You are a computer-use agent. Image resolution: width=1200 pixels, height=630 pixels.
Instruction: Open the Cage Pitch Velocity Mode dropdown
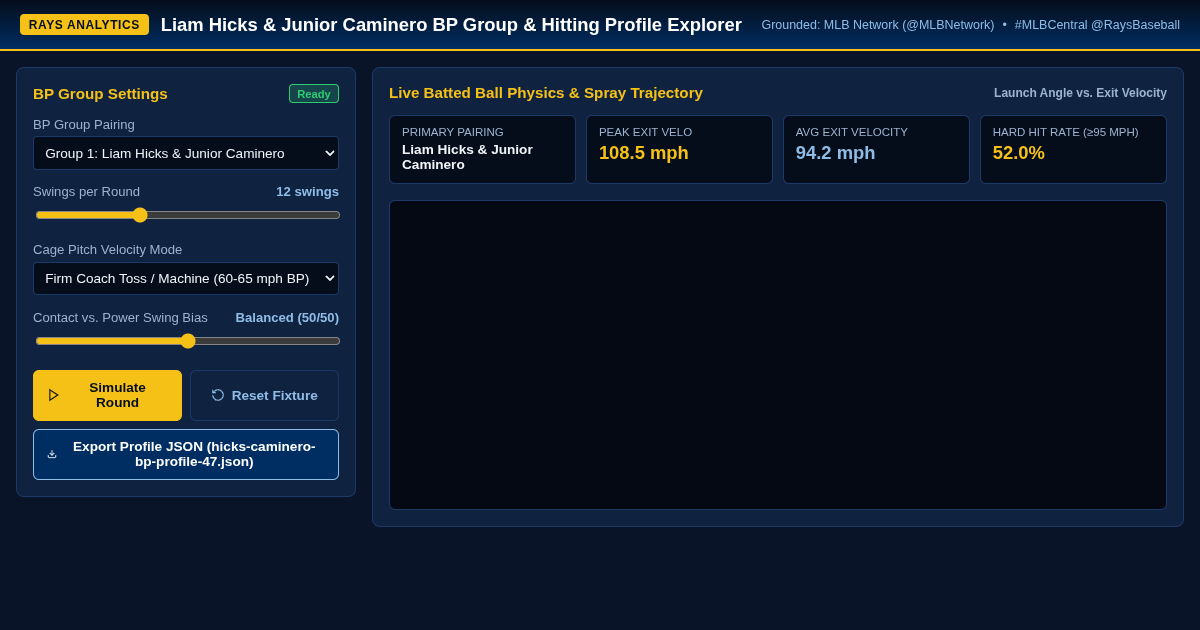[x=186, y=278]
